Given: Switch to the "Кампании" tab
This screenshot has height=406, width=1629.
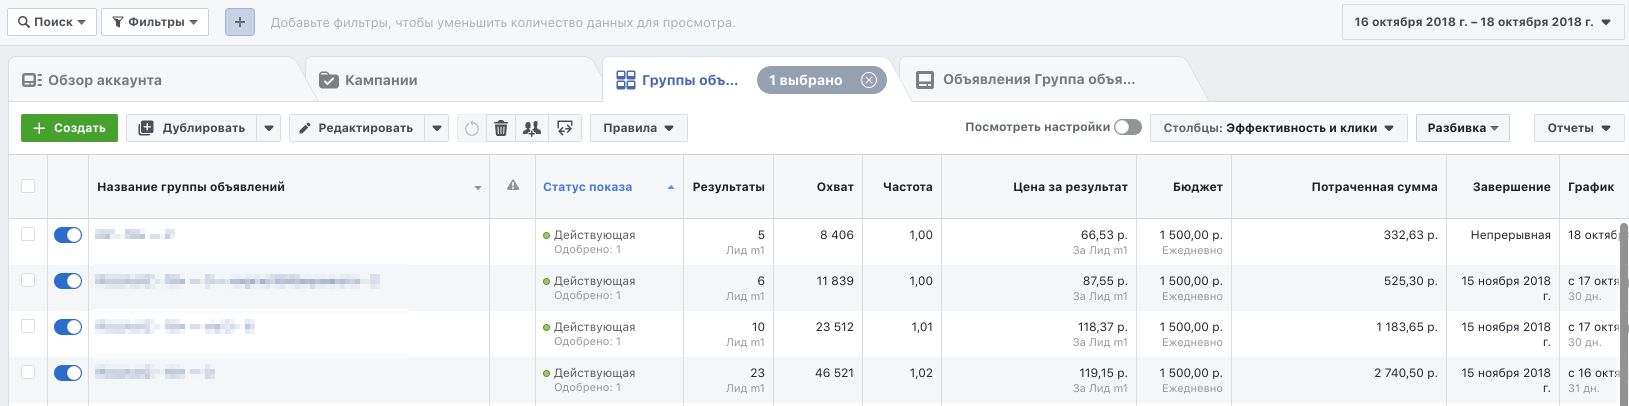Looking at the screenshot, I should [x=381, y=80].
